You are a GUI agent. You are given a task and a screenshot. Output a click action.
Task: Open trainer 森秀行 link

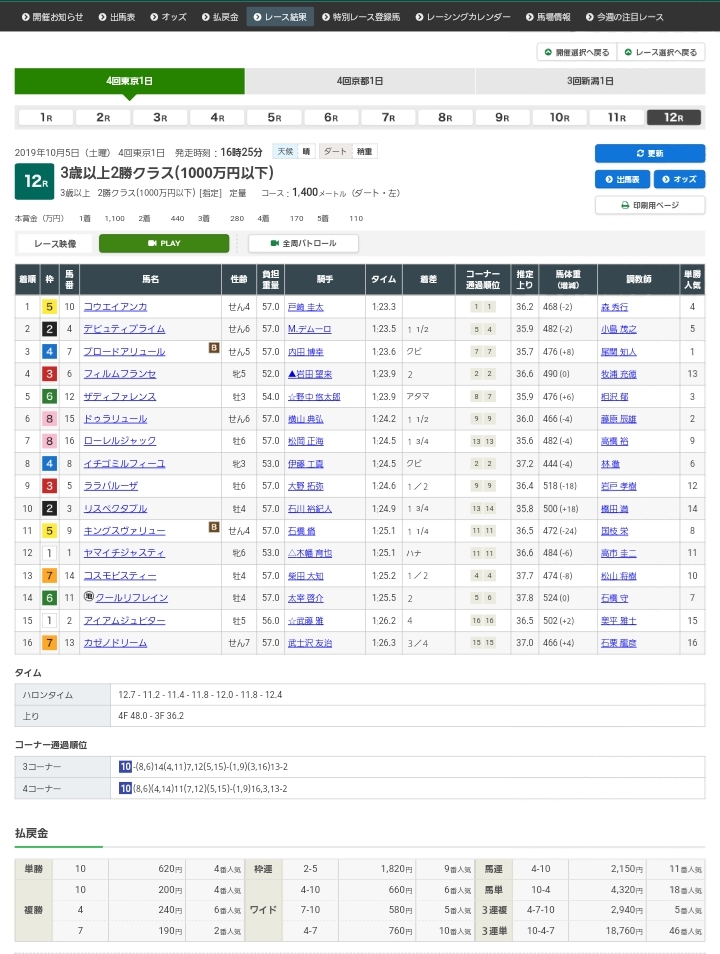615,307
